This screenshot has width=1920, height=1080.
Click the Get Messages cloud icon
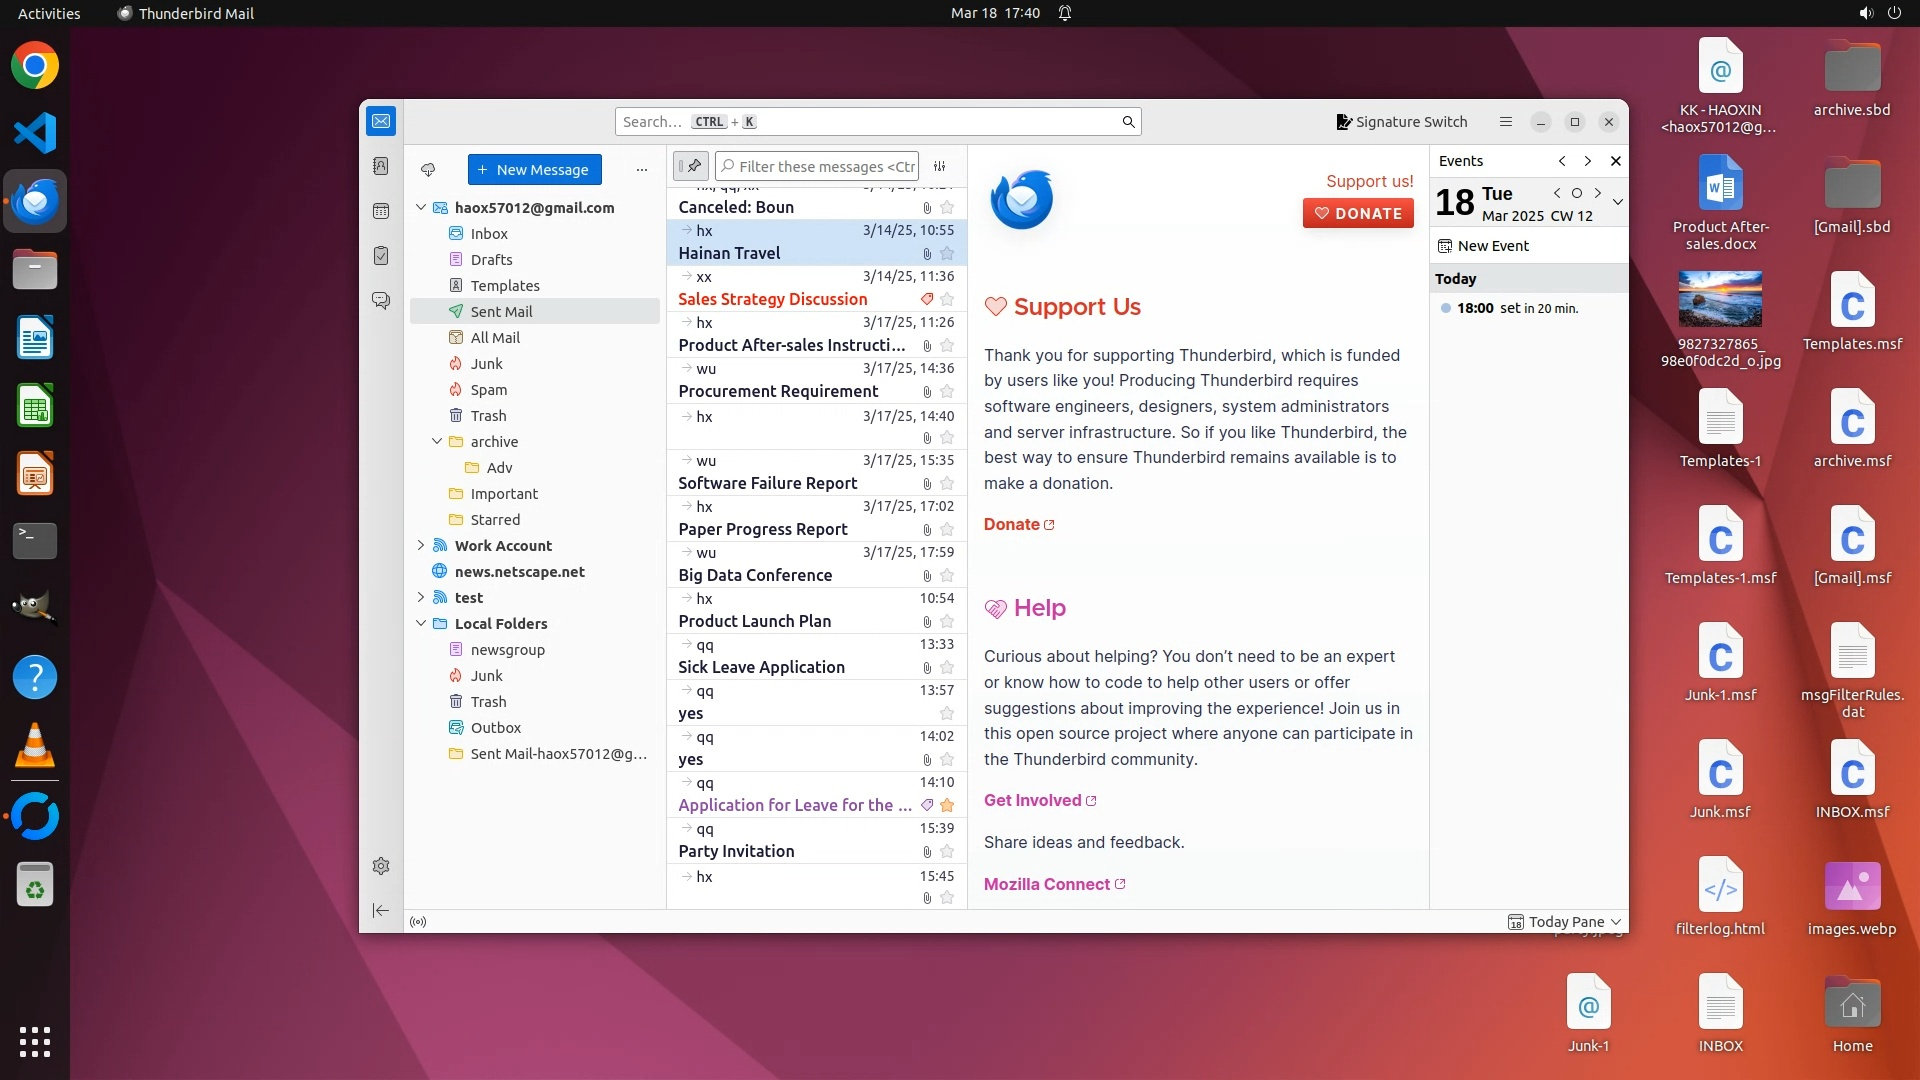point(428,170)
